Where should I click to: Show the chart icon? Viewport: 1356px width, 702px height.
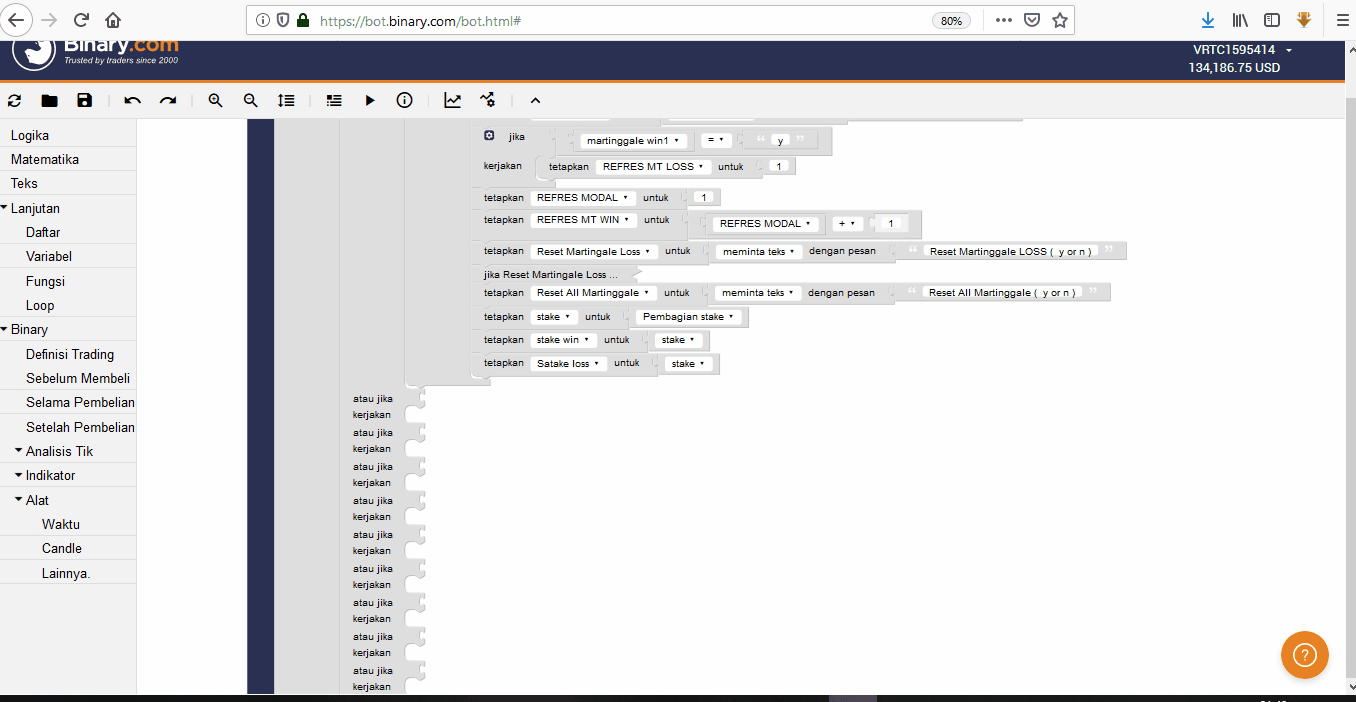[x=453, y=100]
